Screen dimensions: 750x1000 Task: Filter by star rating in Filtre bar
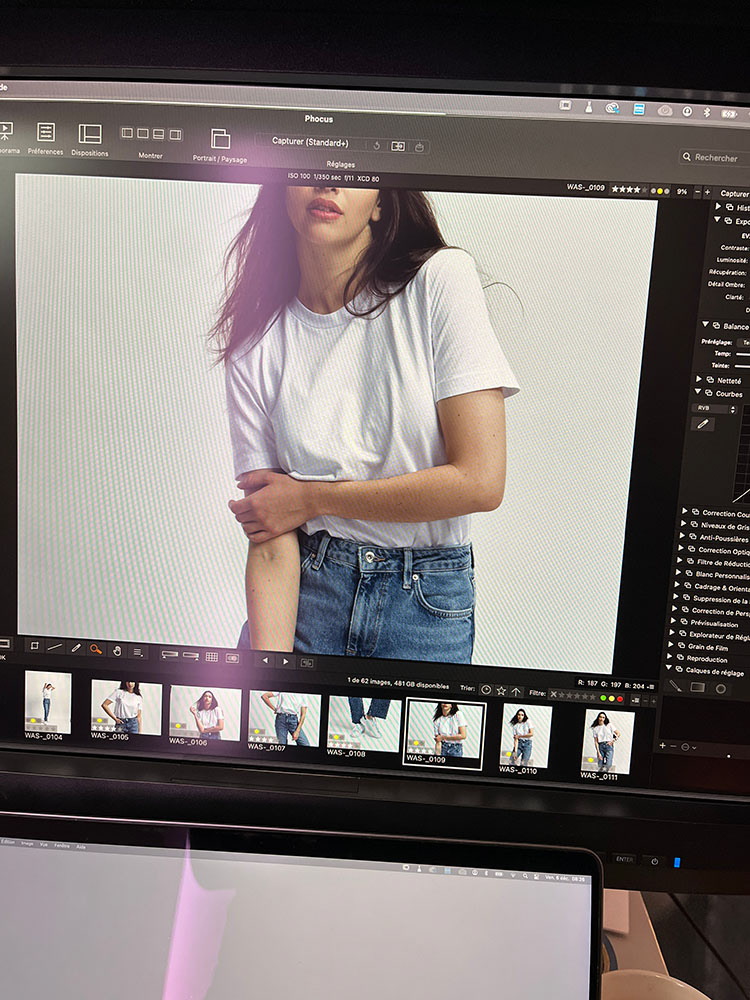tap(578, 696)
